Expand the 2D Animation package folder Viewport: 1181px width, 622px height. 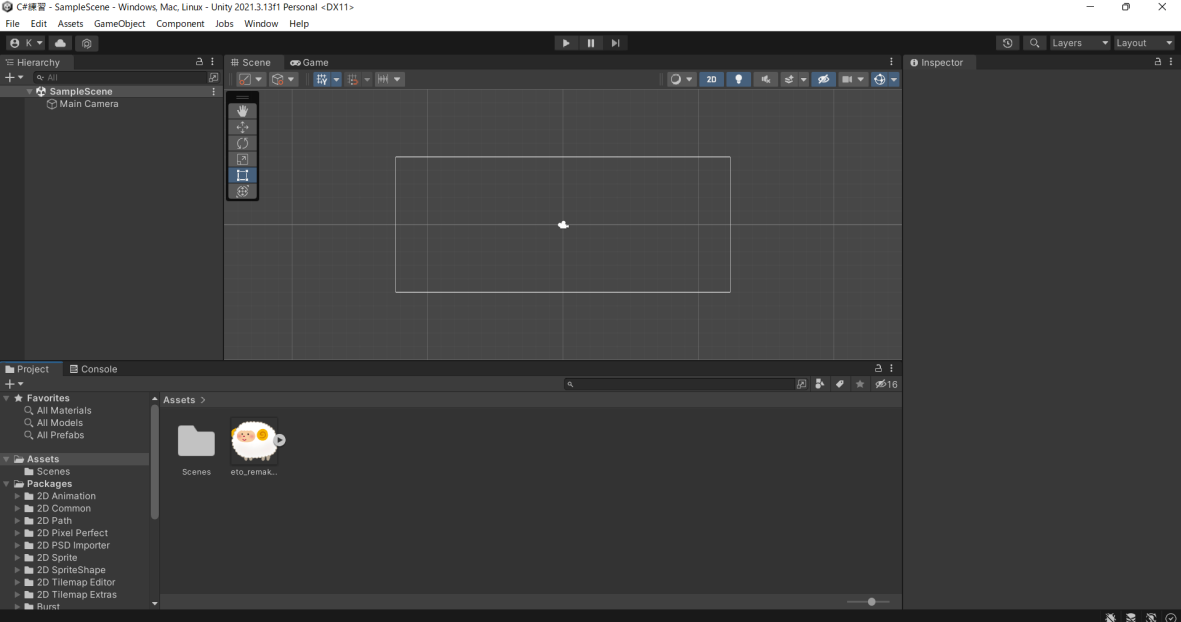click(17, 496)
